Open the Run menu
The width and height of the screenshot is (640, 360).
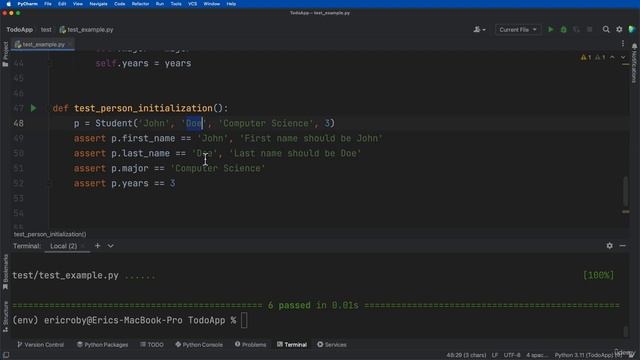[160, 4]
